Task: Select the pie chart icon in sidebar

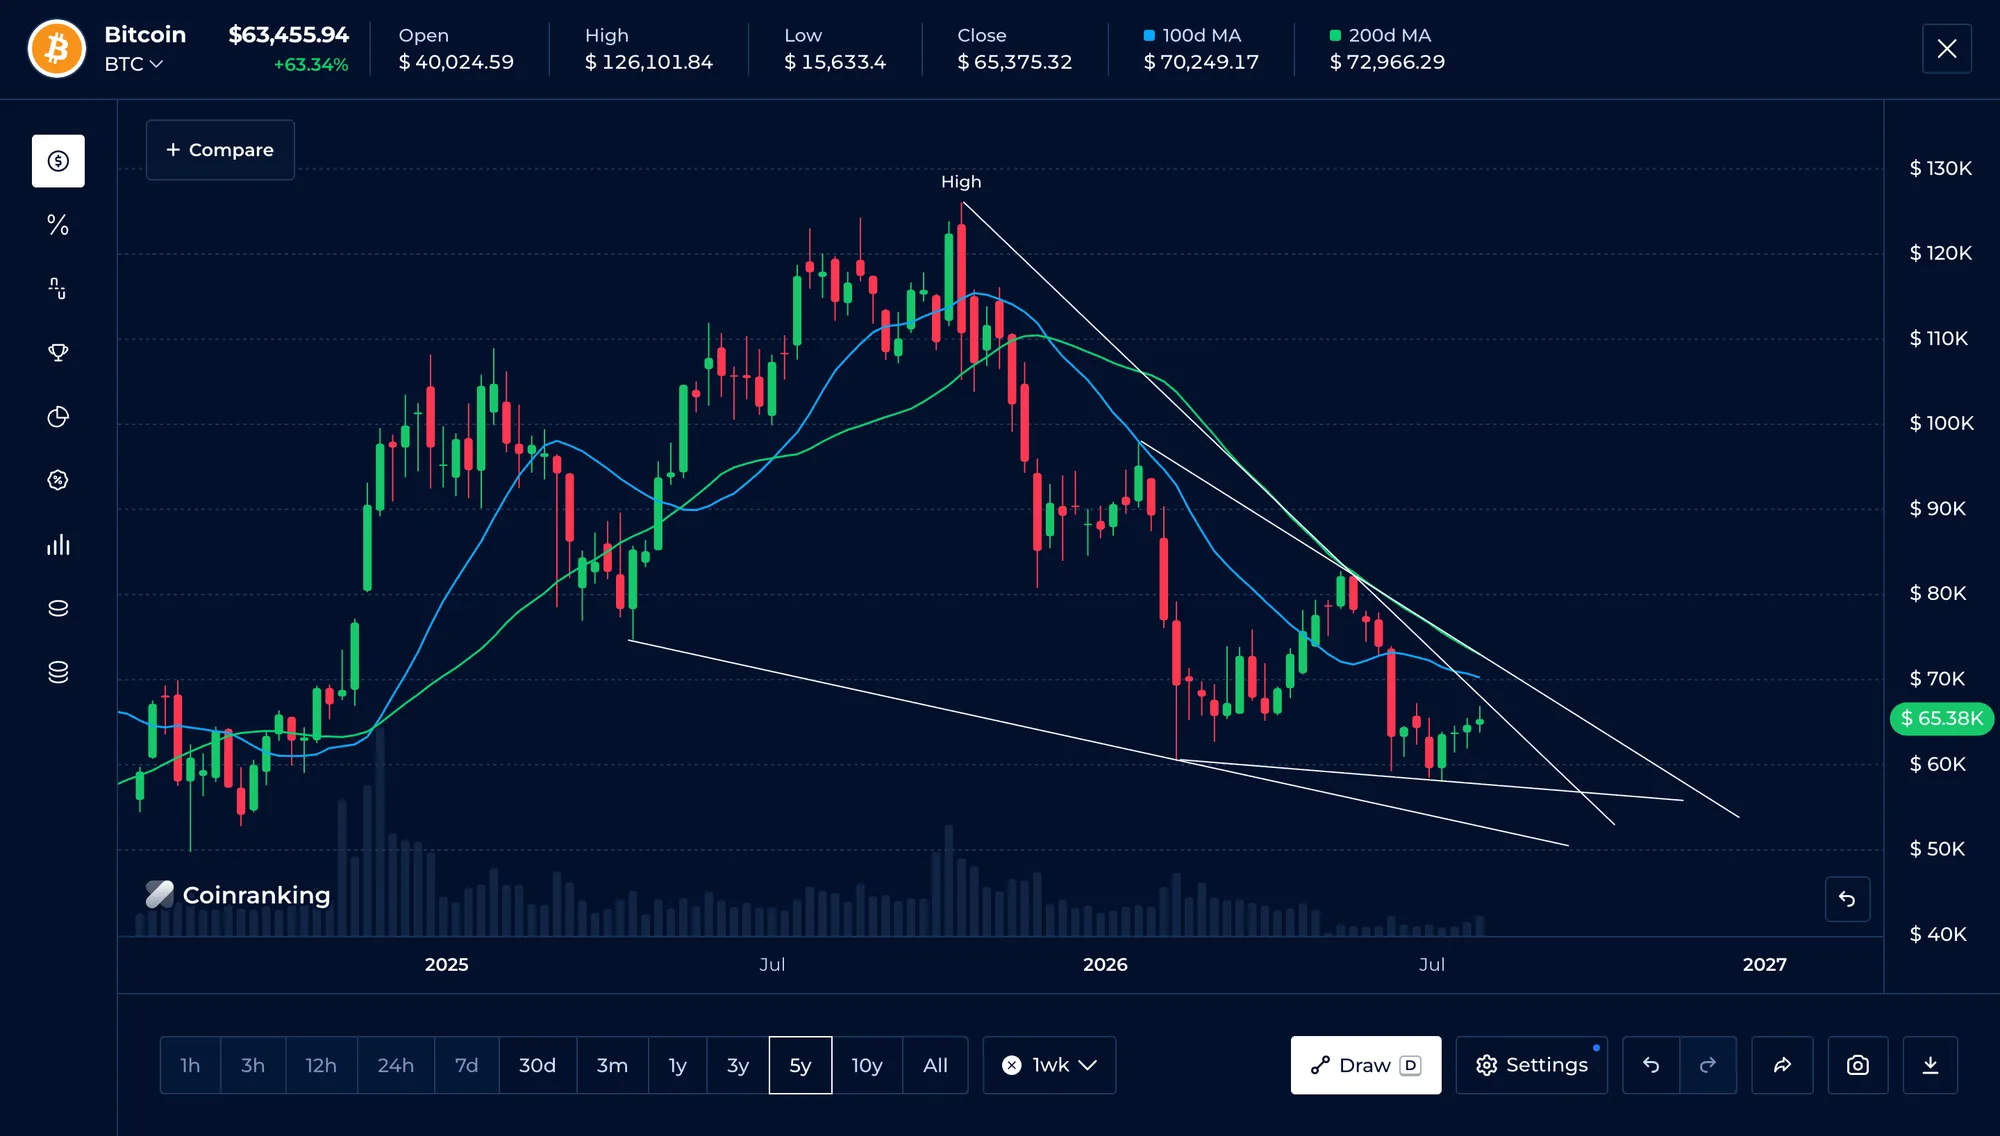Action: click(x=58, y=417)
